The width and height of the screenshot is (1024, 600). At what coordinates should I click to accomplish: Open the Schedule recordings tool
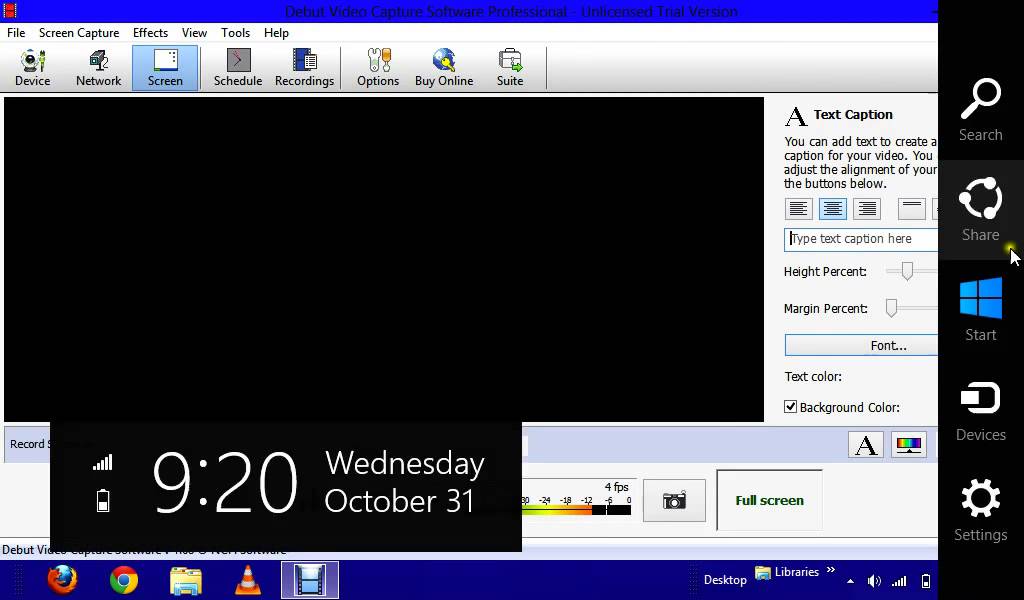(238, 68)
